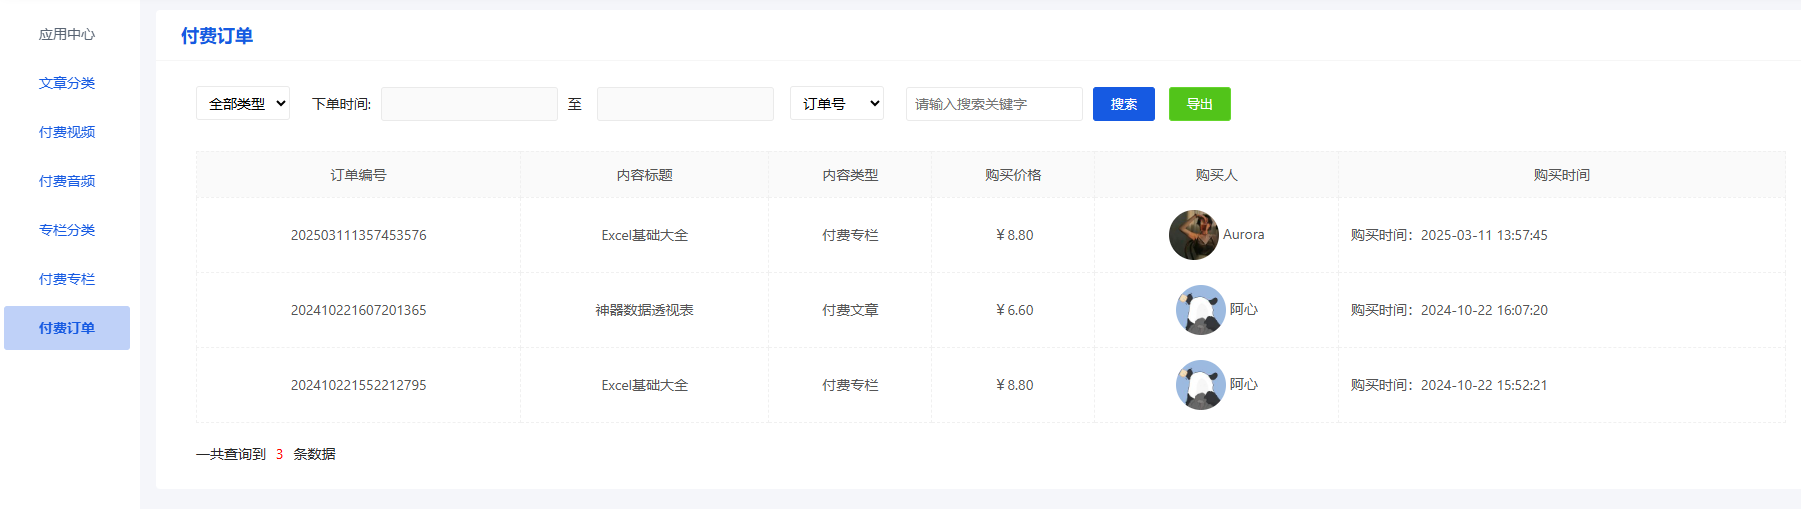Image resolution: width=1801 pixels, height=509 pixels.
Task: Click order number 202503111357453576
Action: coord(358,235)
